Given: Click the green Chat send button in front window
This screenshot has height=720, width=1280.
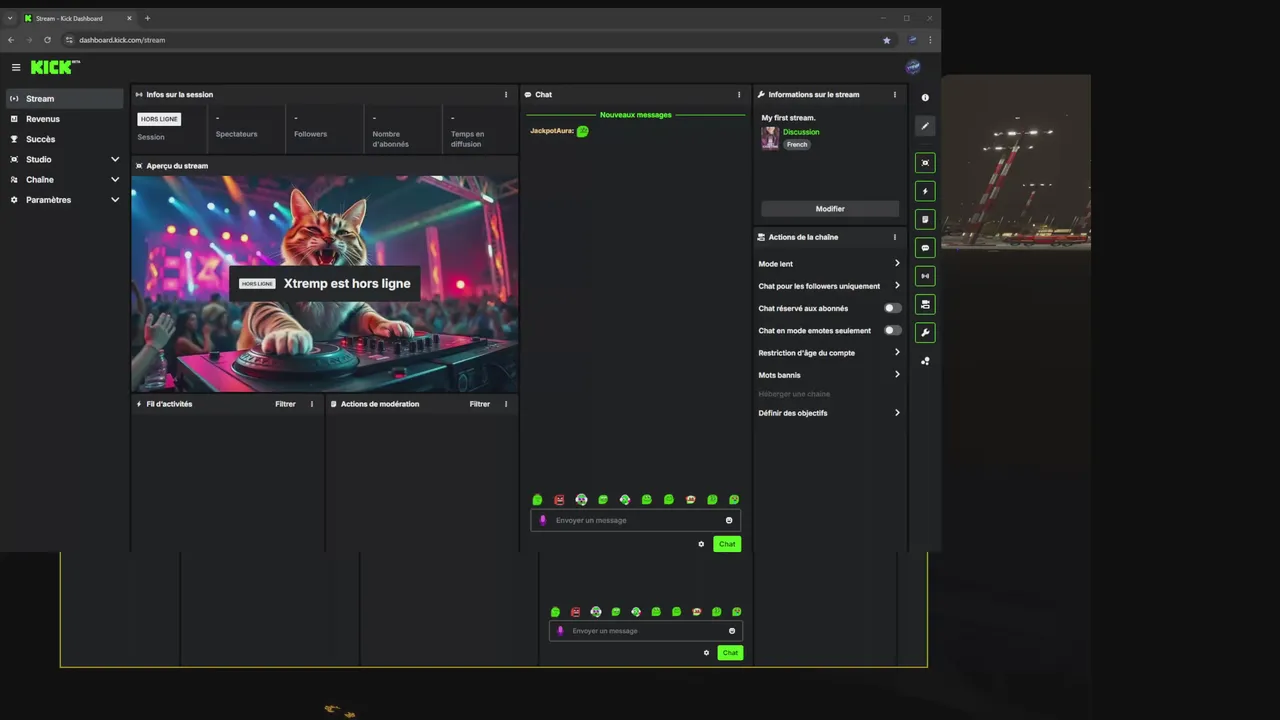Looking at the screenshot, I should 727,544.
